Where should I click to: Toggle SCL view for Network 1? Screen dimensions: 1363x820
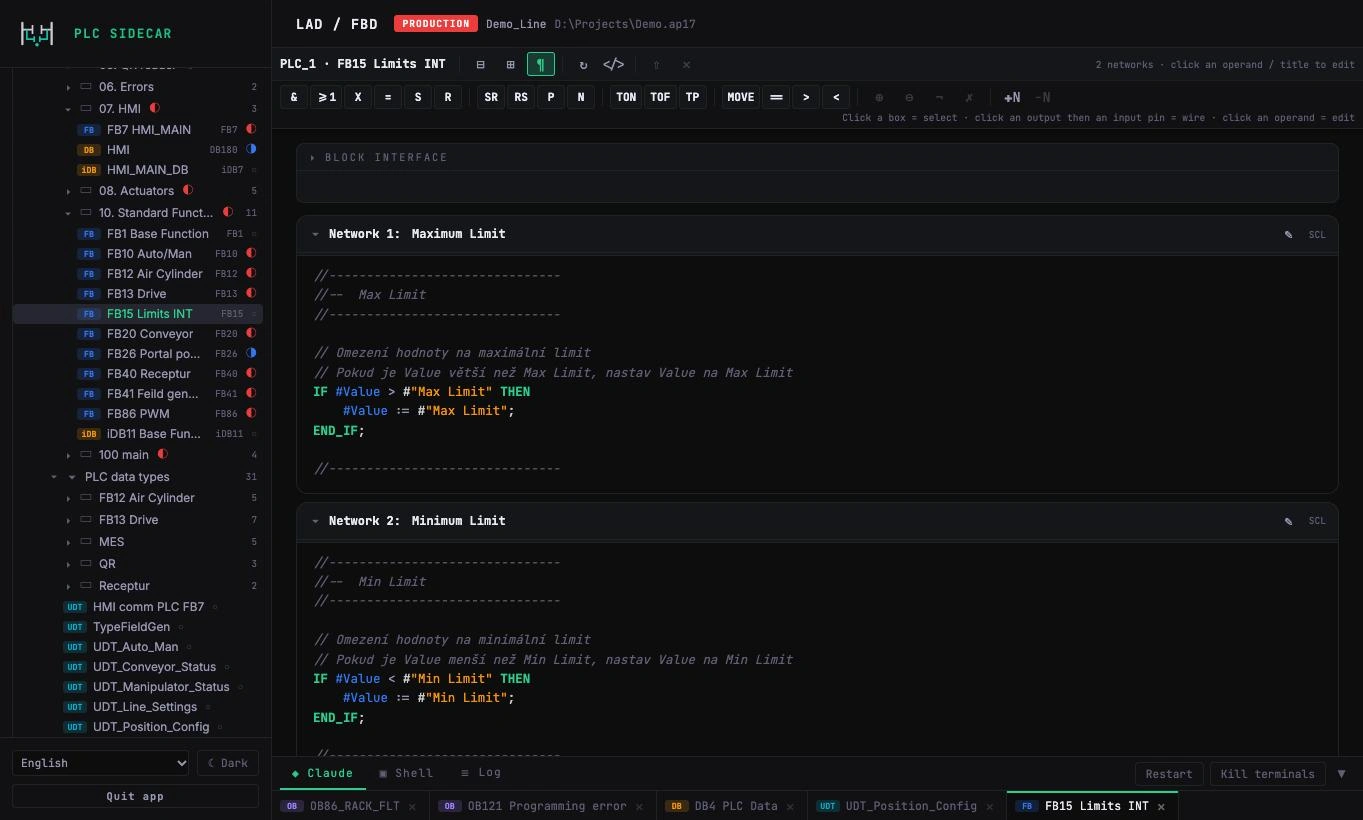pos(1317,235)
